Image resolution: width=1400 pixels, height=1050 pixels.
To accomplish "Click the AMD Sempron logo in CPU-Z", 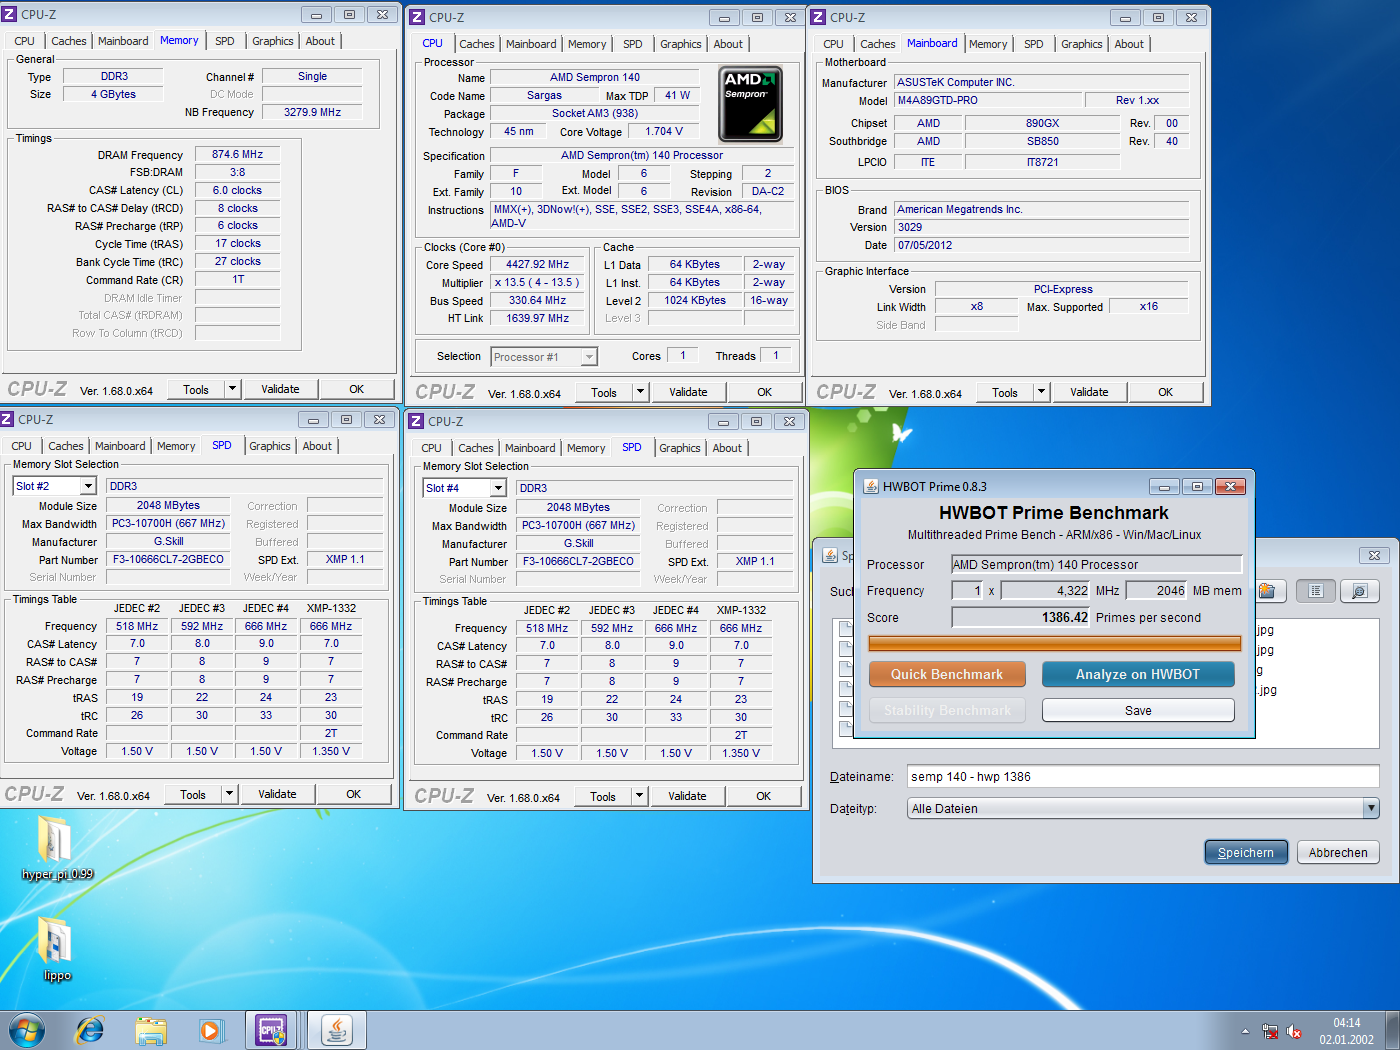I will click(750, 104).
